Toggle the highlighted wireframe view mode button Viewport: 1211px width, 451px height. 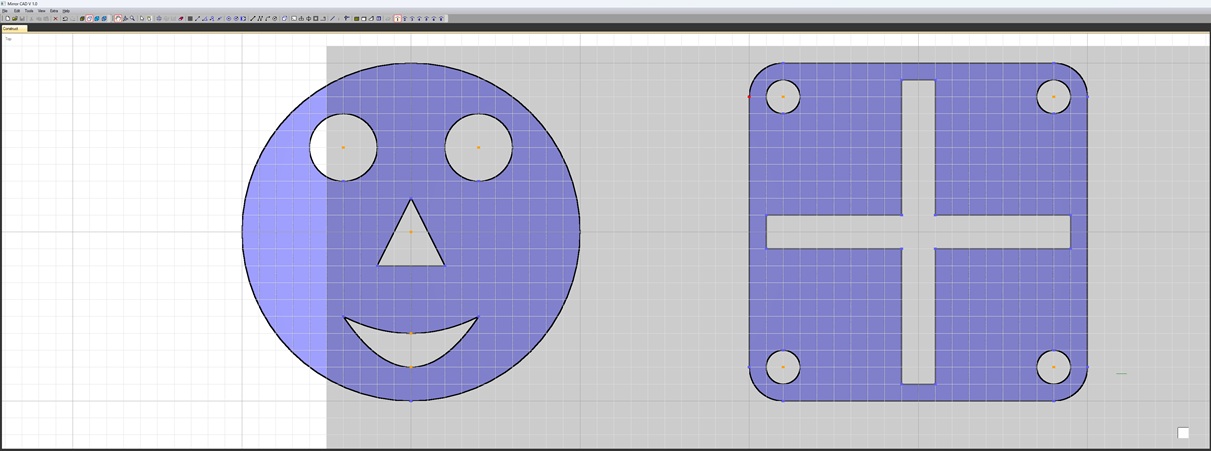click(89, 18)
